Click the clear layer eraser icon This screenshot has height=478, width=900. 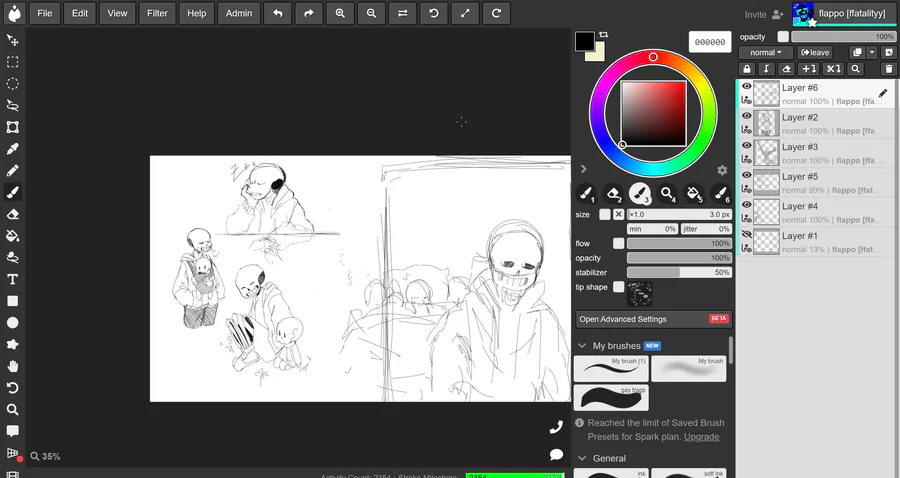[786, 69]
